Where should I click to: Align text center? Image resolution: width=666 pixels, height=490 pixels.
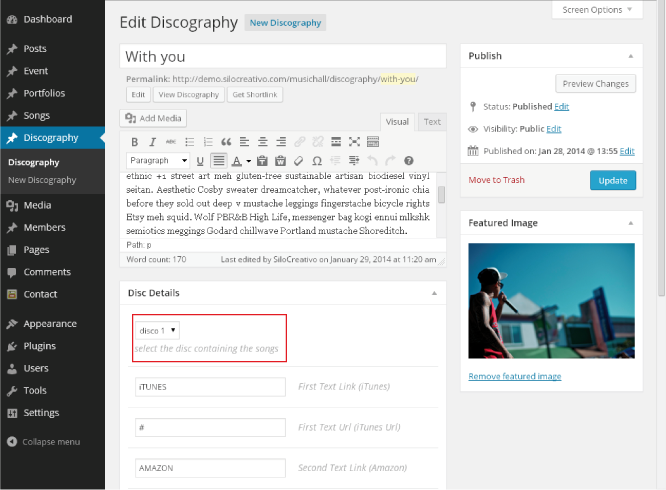[x=262, y=142]
